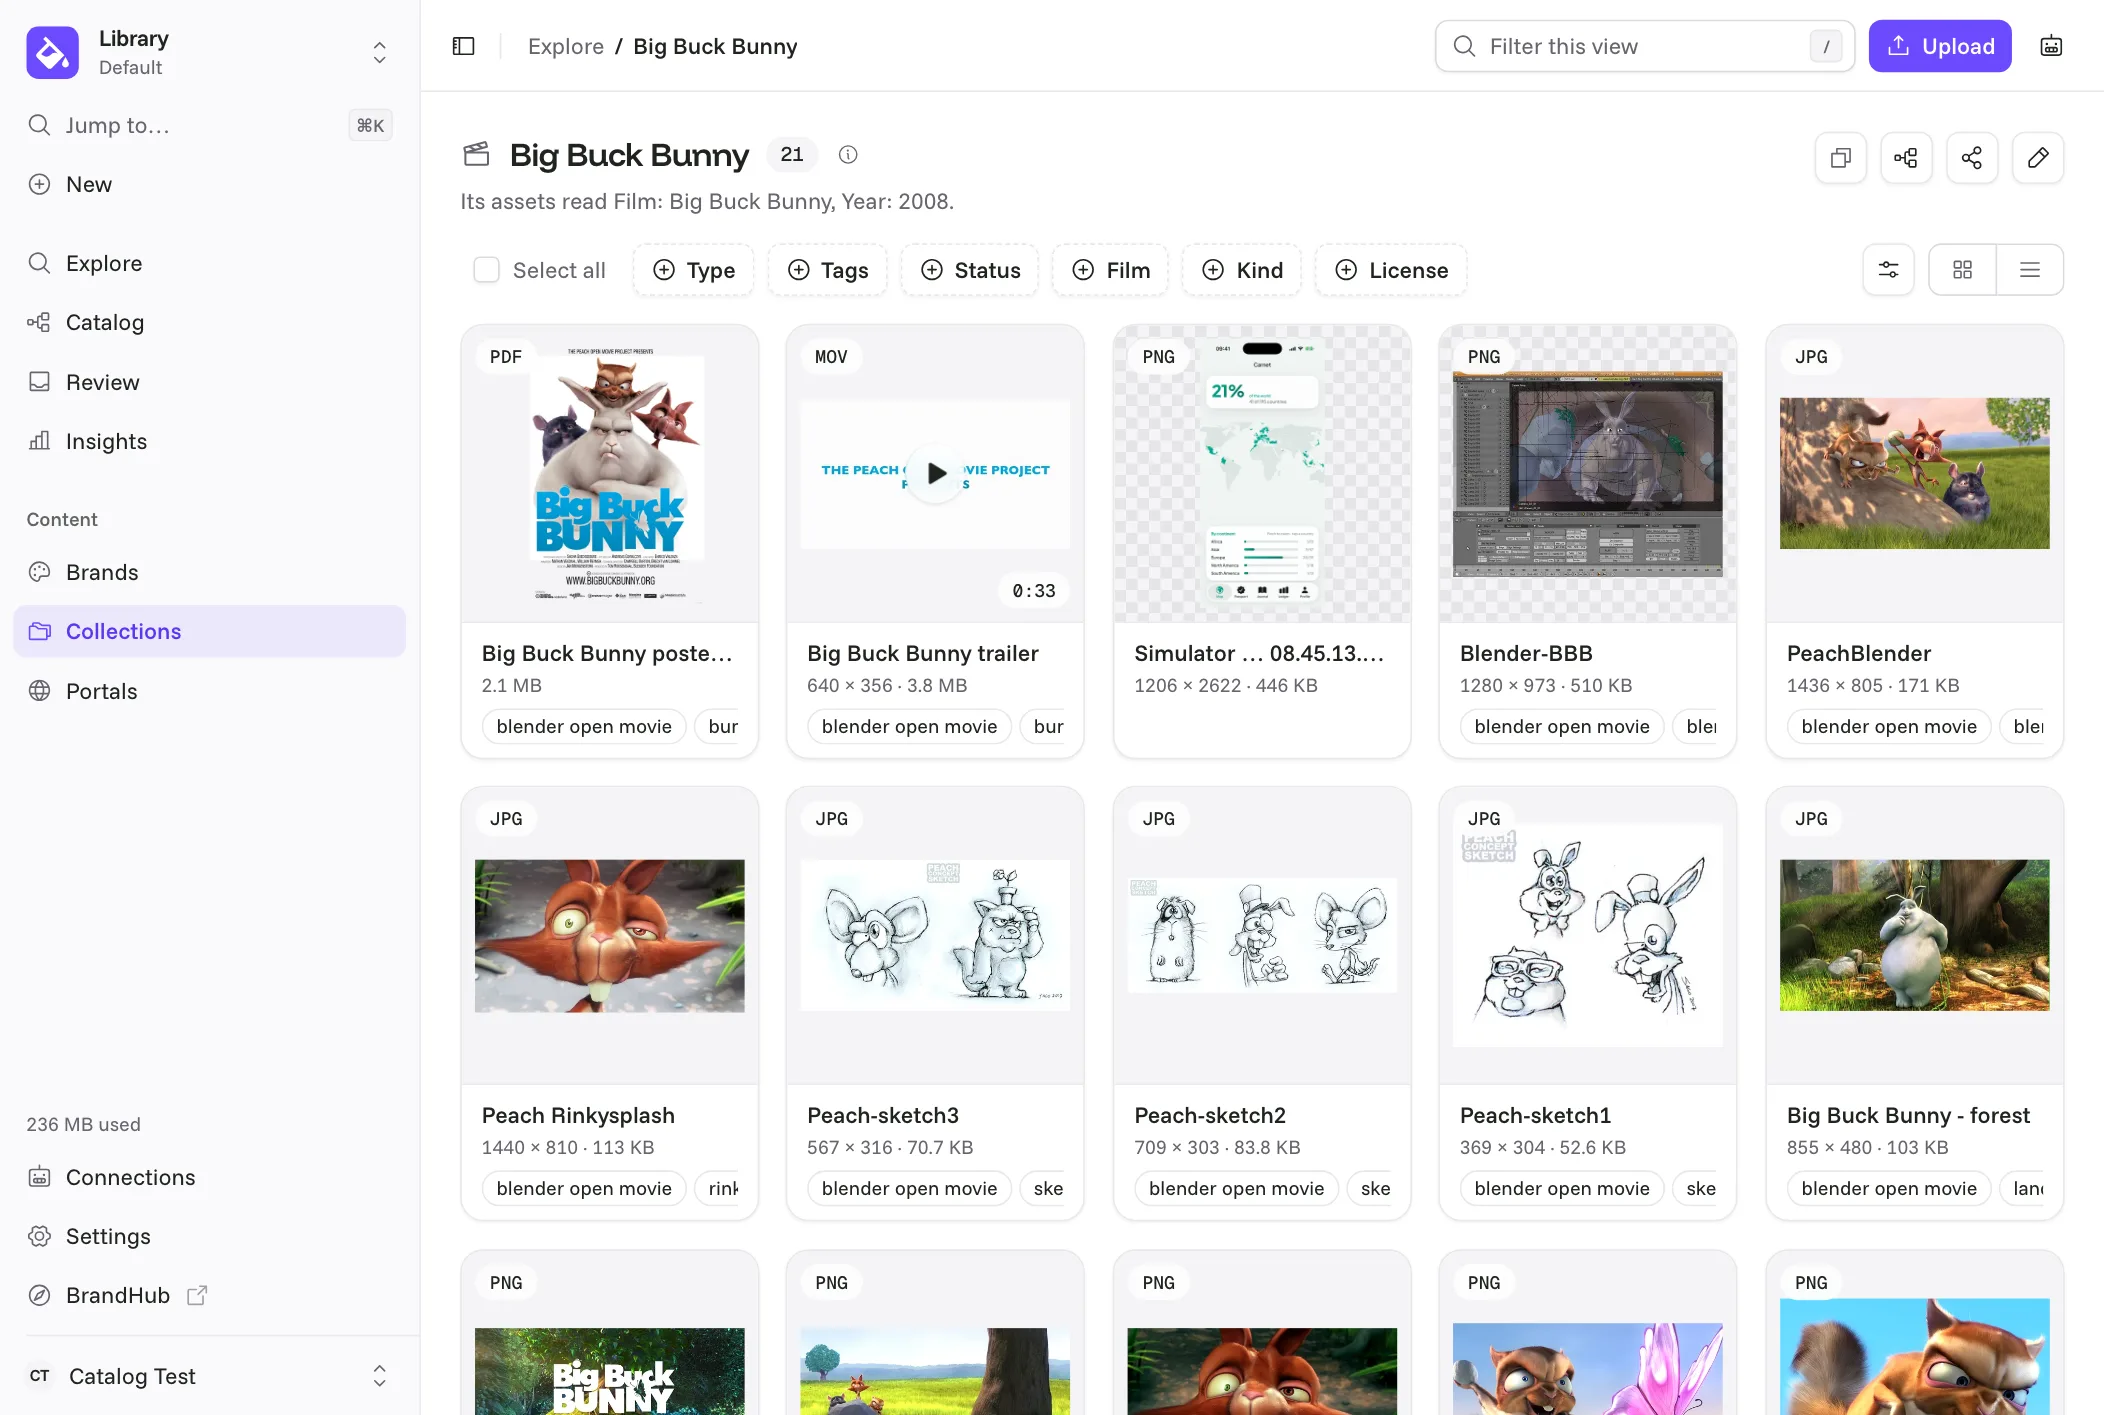The width and height of the screenshot is (2104, 1415).
Task: Click the Library logo icon
Action: 52,52
